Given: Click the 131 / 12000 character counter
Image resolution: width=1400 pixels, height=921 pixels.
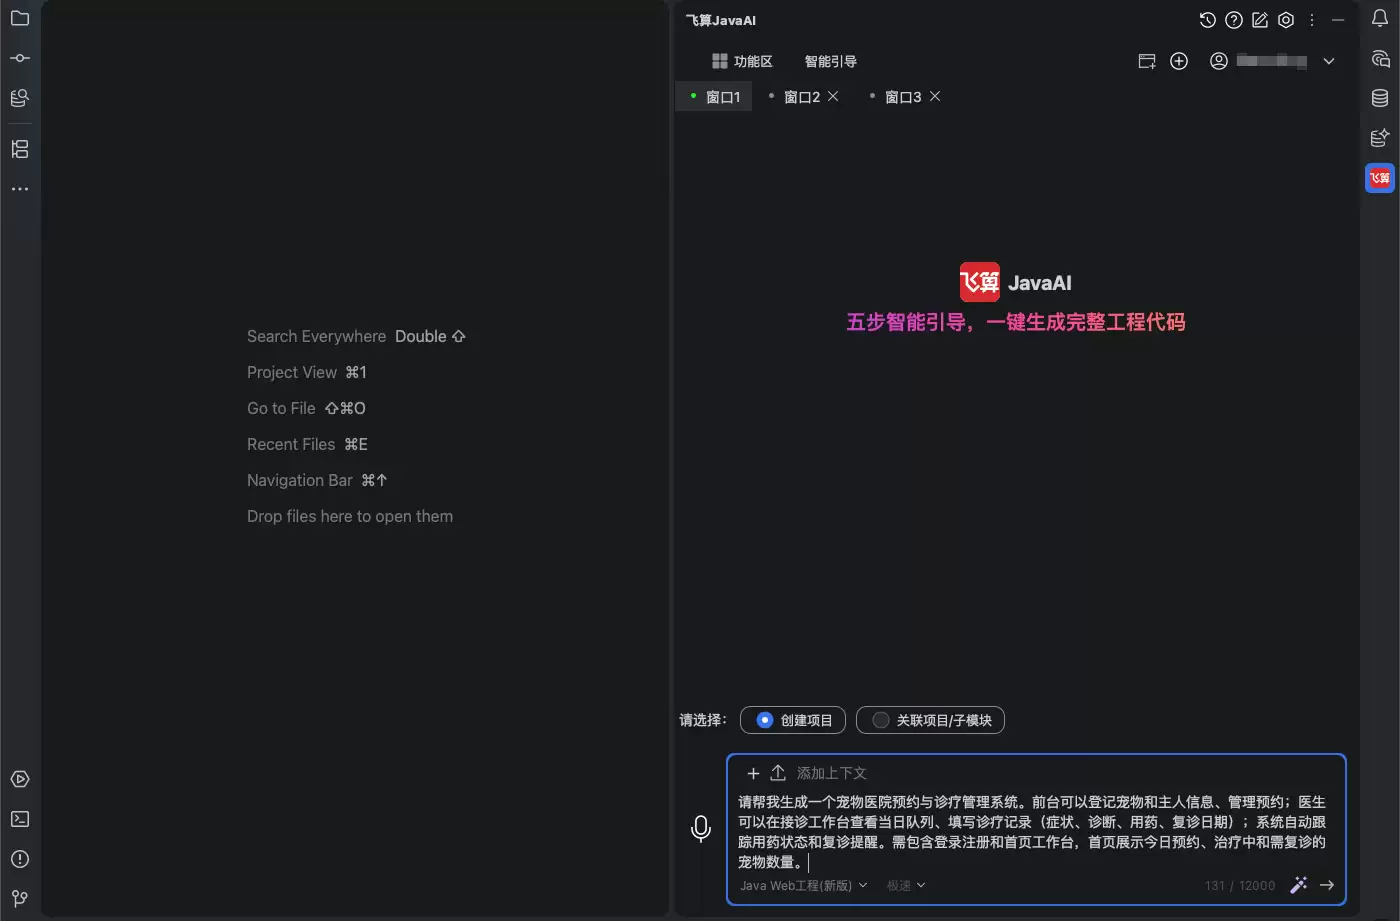Looking at the screenshot, I should 1240,885.
